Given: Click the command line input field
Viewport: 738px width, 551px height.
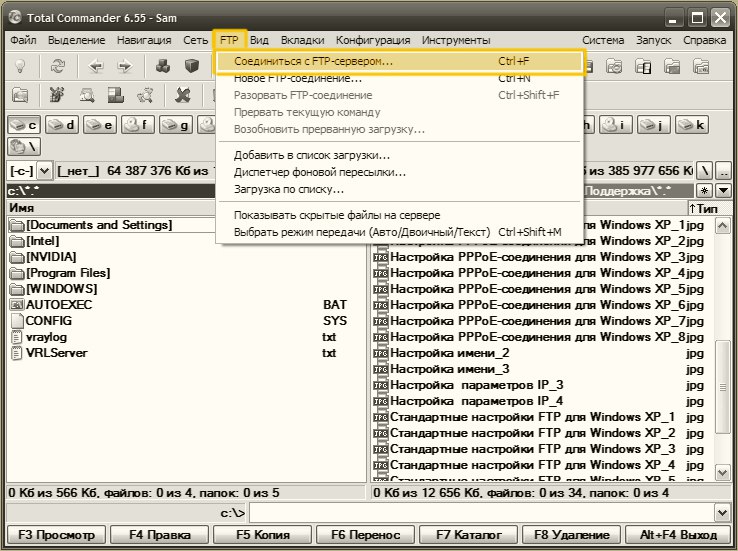Looking at the screenshot, I should (481, 512).
